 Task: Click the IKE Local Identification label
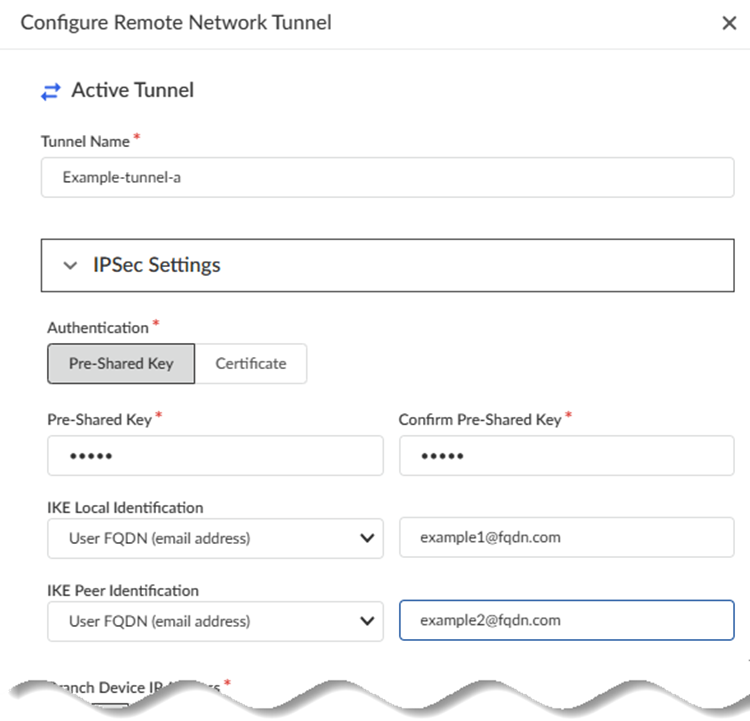pyautogui.click(x=125, y=508)
